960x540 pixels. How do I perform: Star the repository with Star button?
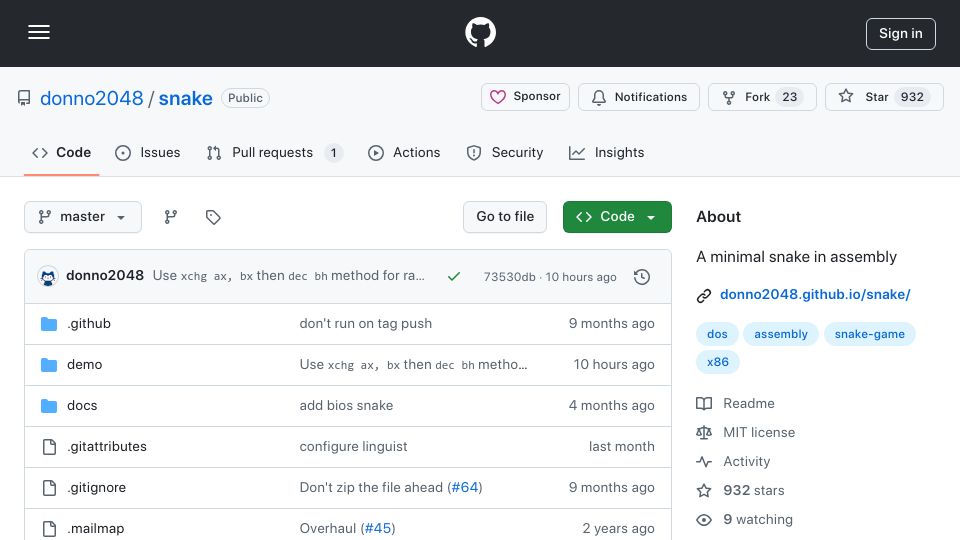point(884,97)
